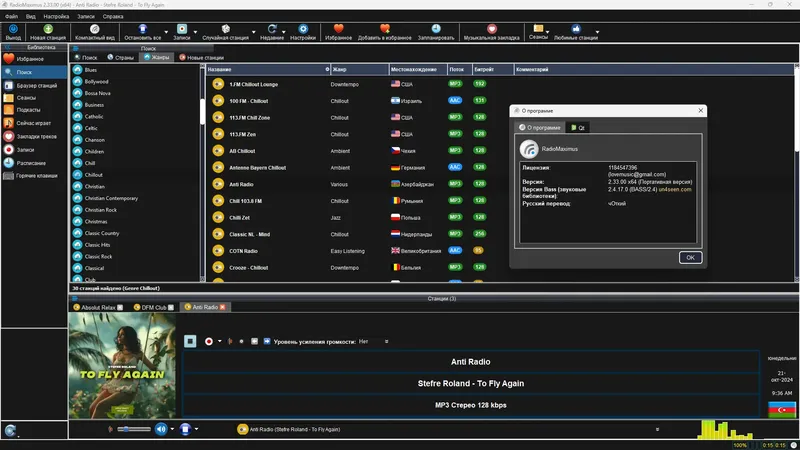
Task: Select Браузер станций in the library sidebar
Action: [x=34, y=86]
